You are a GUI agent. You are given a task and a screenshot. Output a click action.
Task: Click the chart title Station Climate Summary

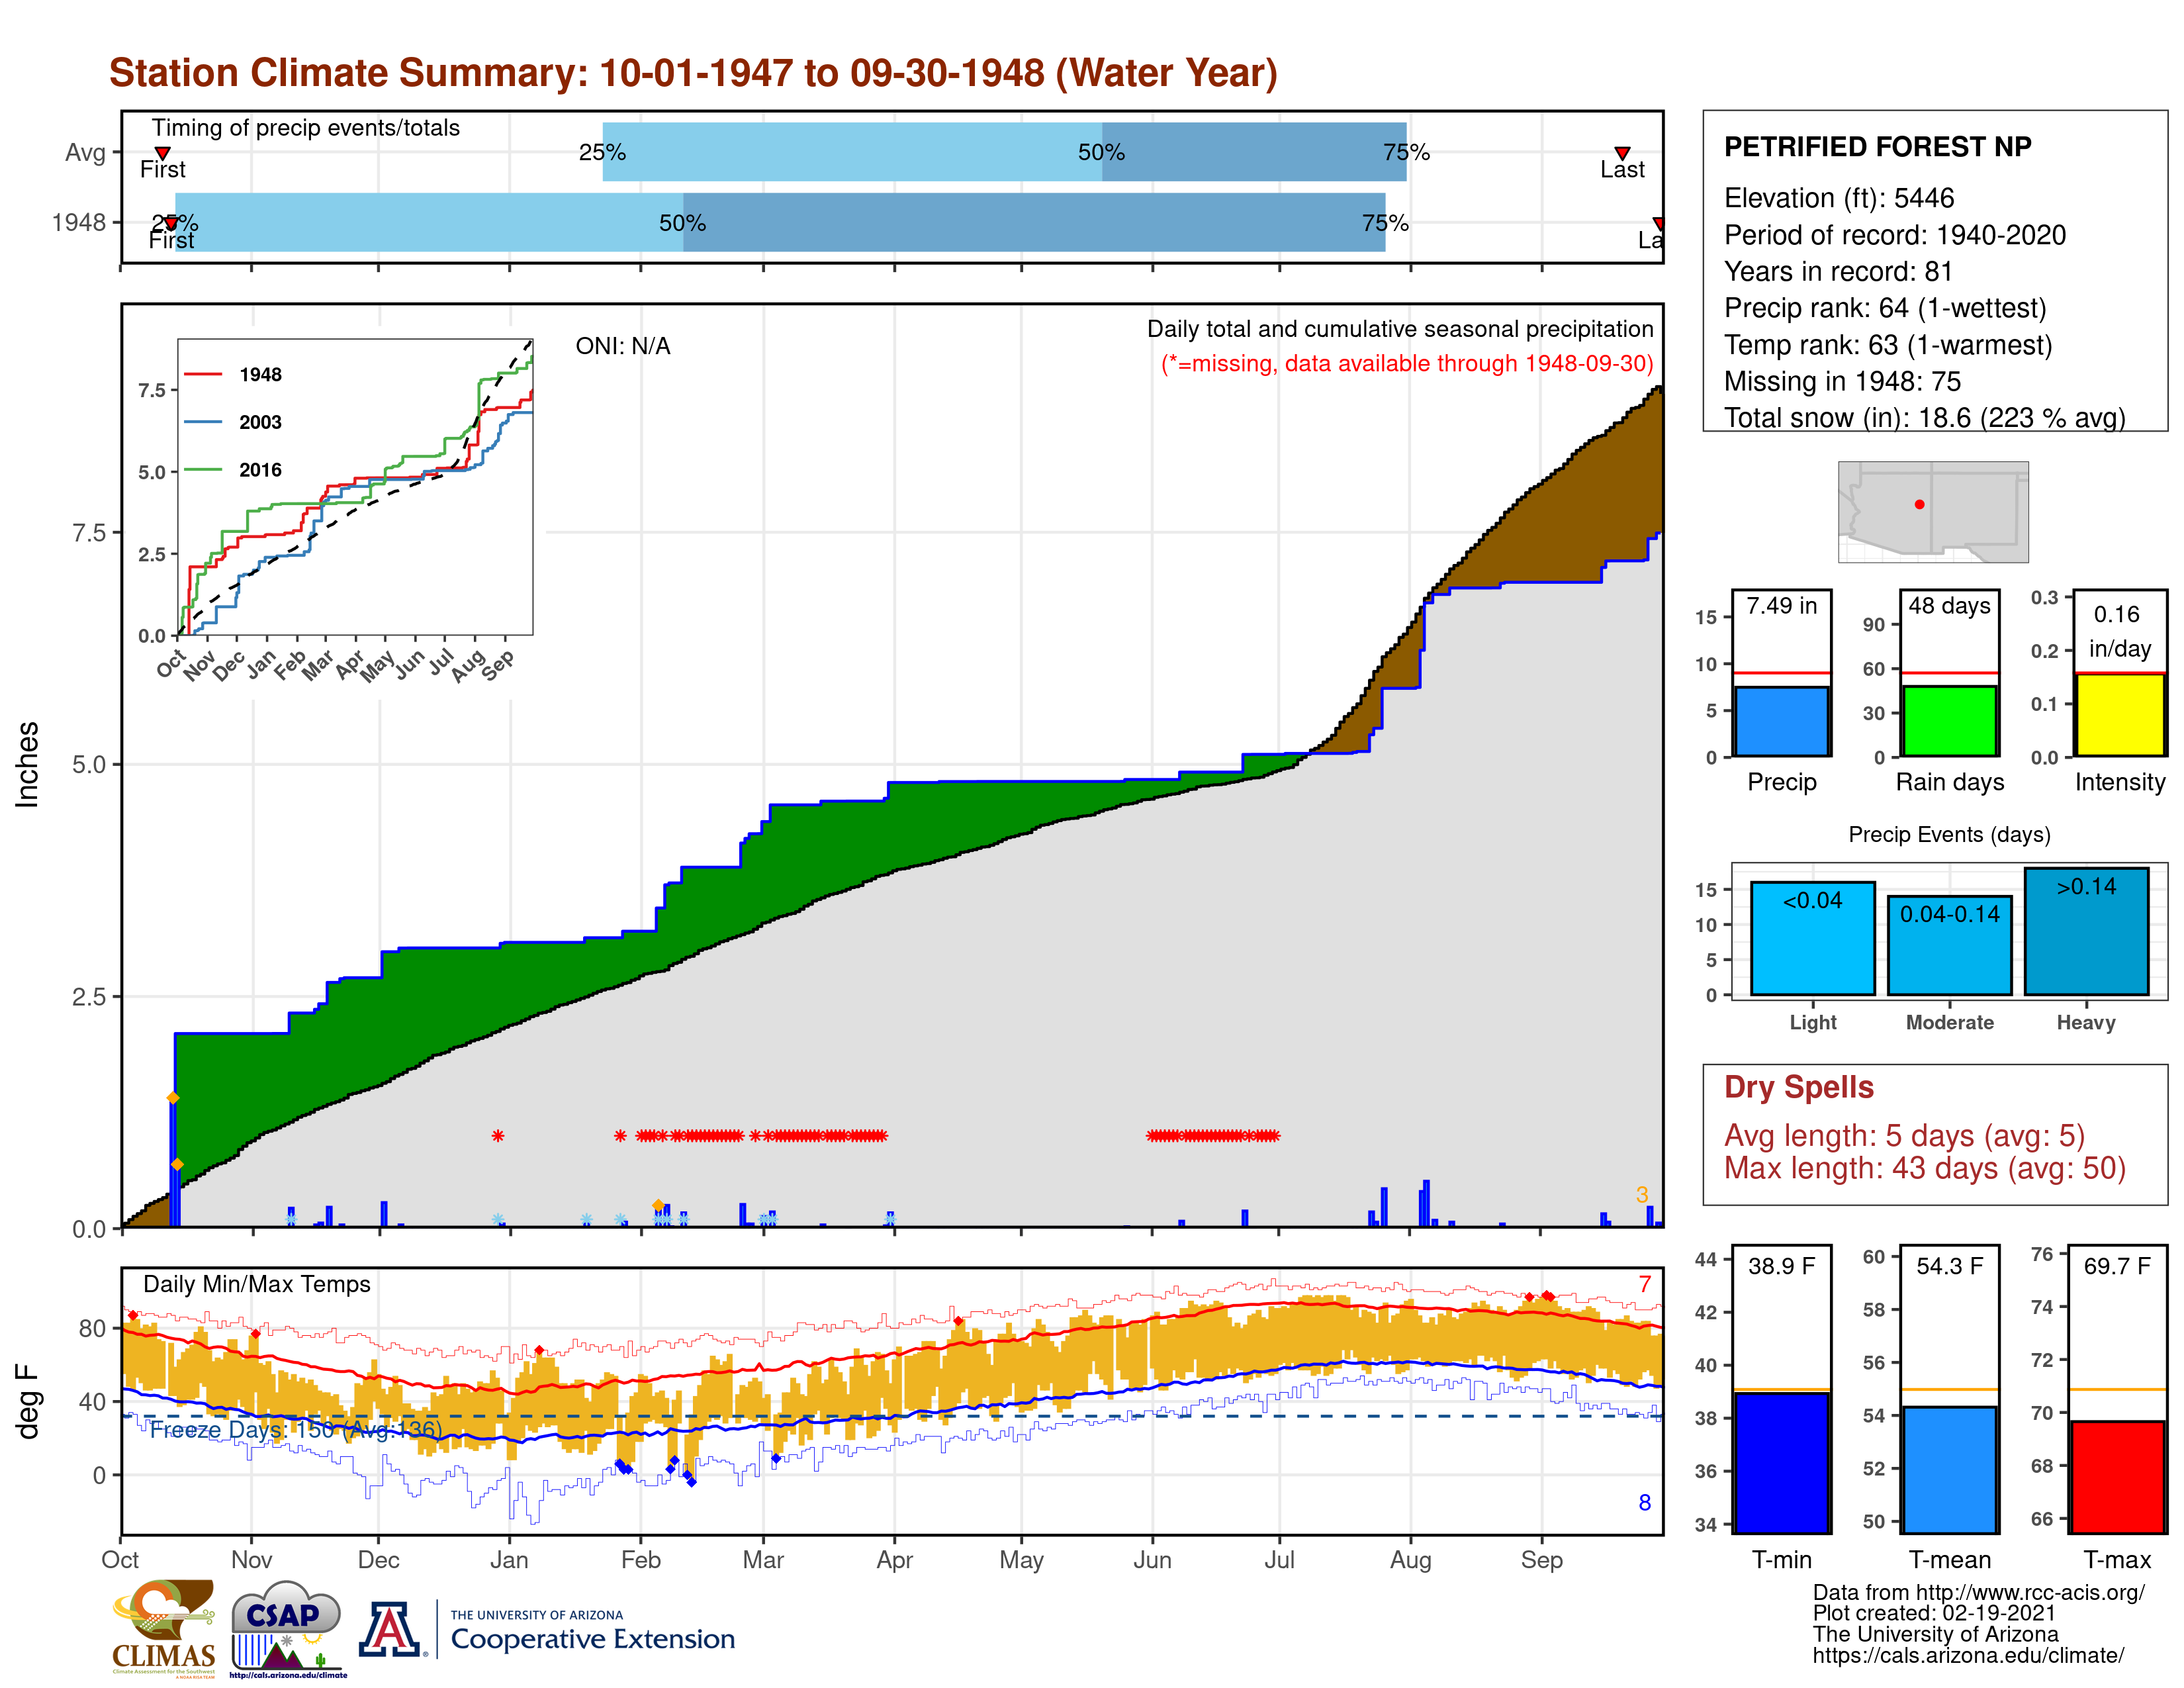[x=693, y=73]
